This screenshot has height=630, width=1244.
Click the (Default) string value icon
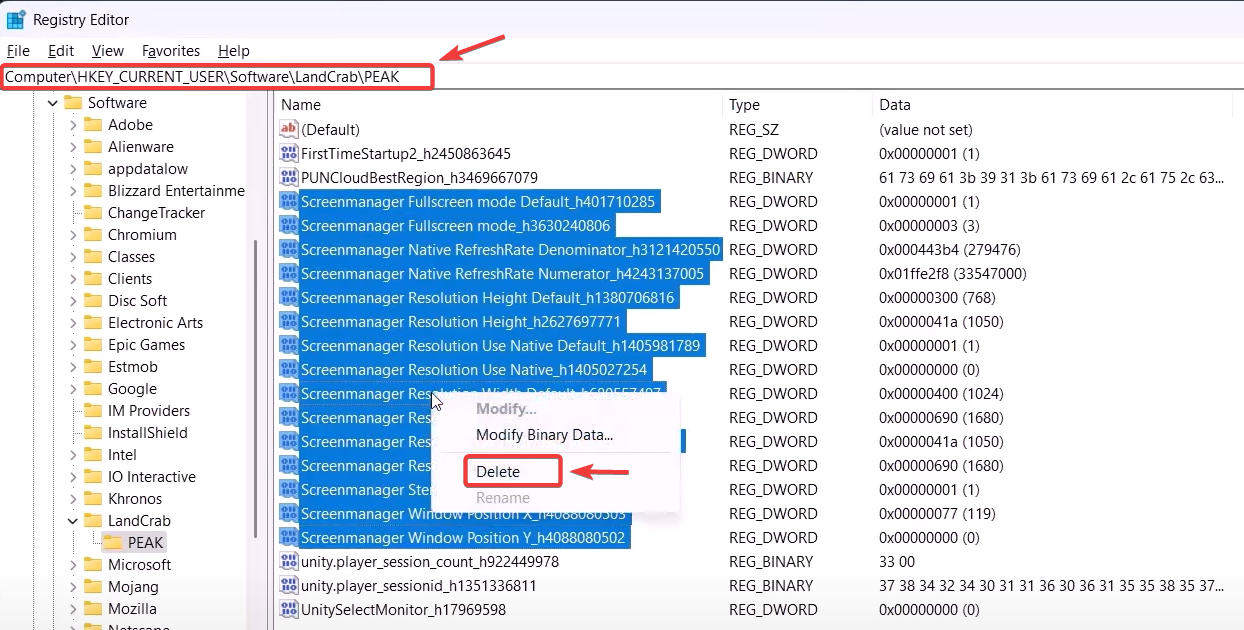[x=289, y=130]
